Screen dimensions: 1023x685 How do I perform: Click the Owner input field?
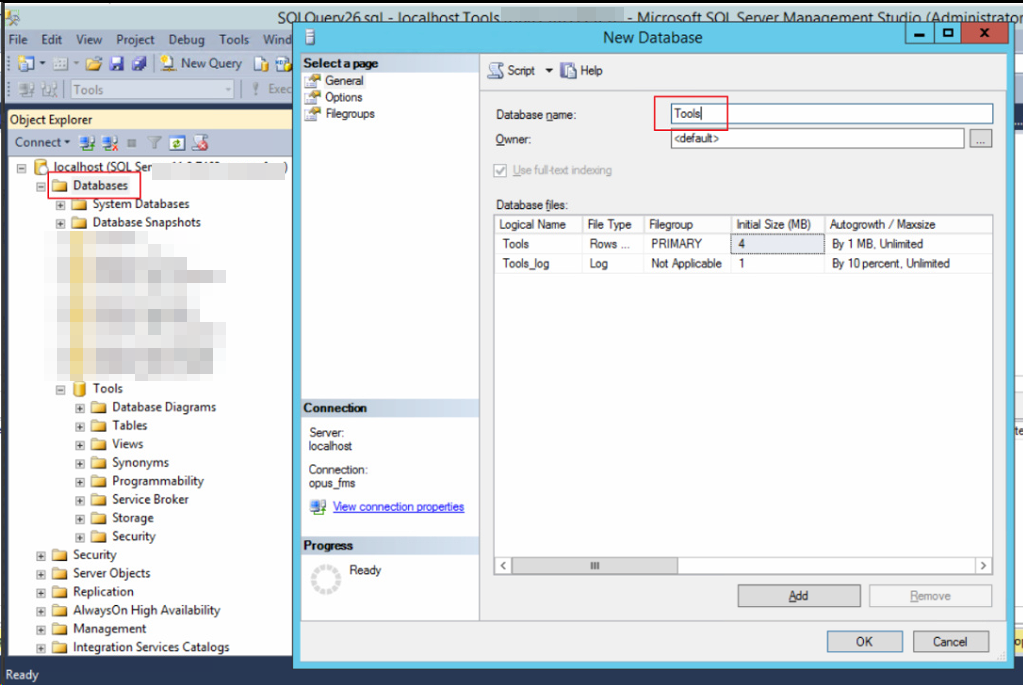pyautogui.click(x=817, y=138)
